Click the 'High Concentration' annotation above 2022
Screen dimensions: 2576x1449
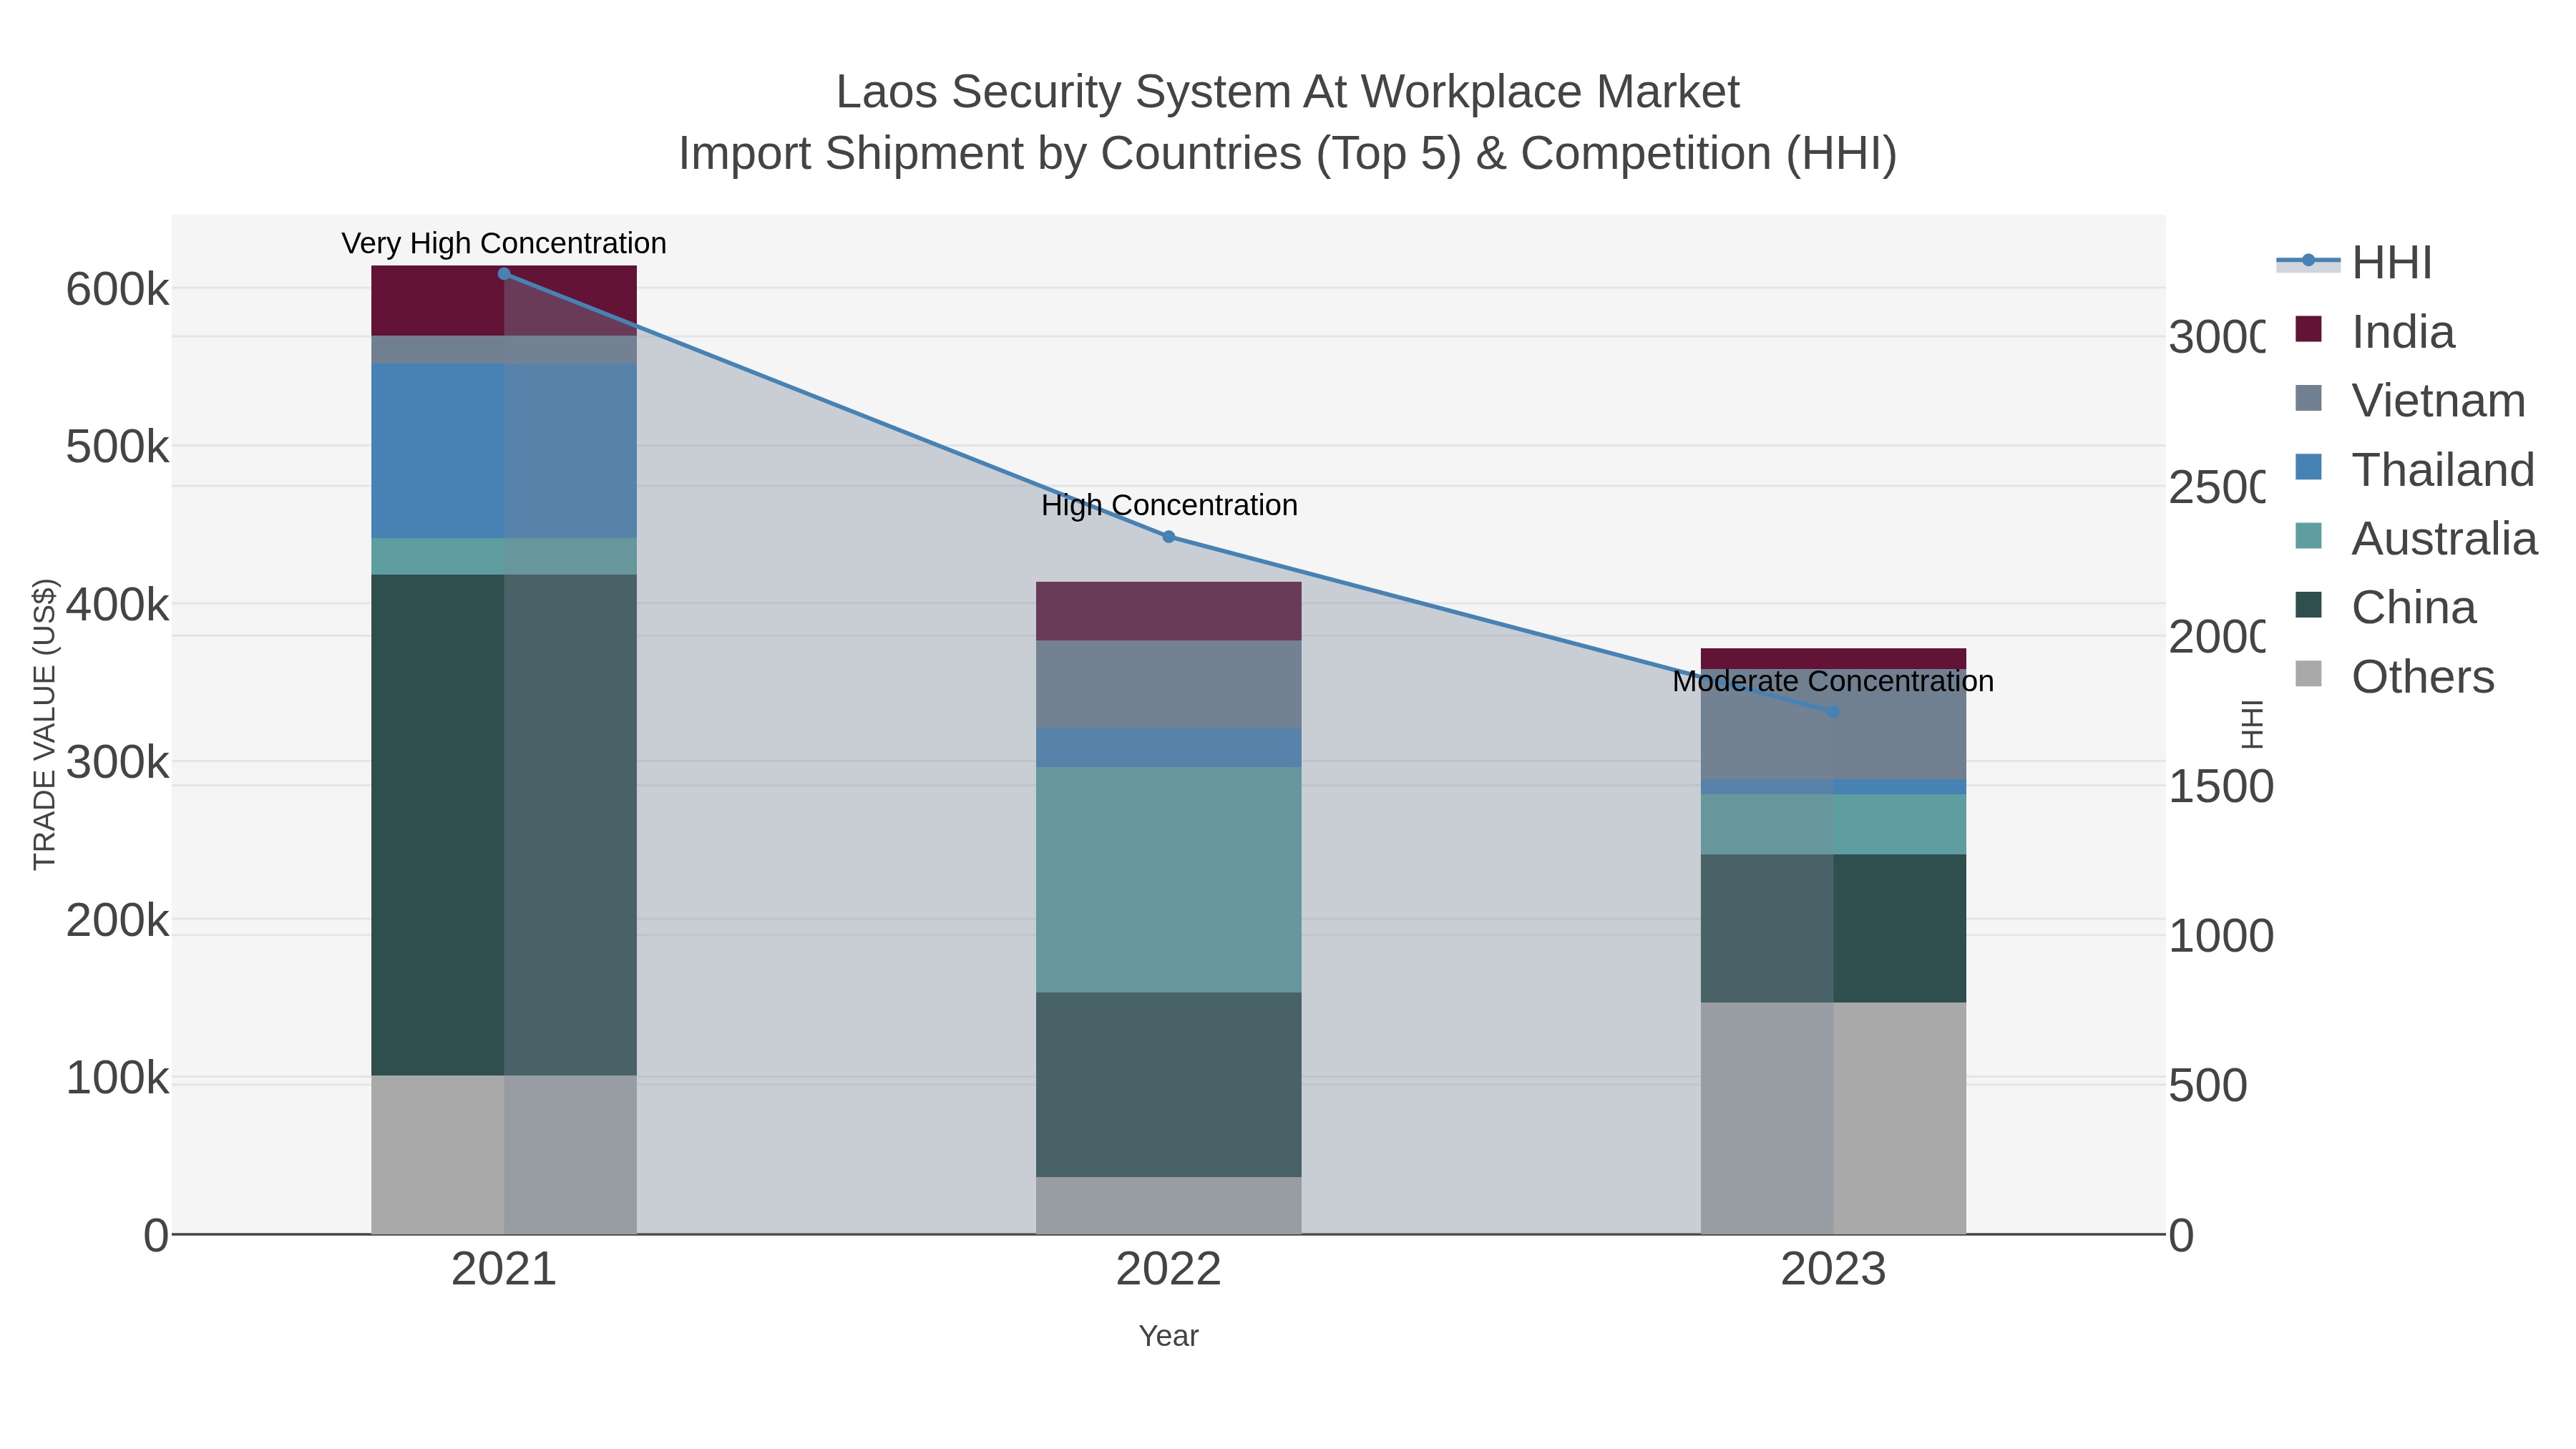pyautogui.click(x=1169, y=505)
